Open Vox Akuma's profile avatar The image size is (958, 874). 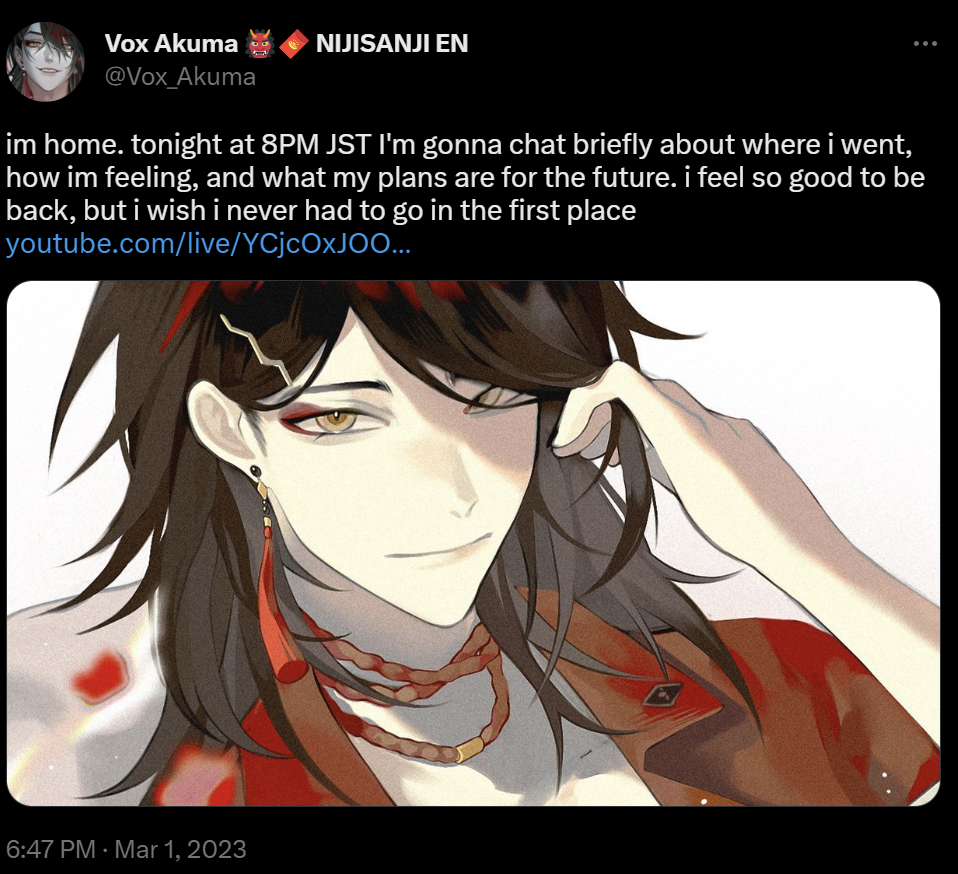point(45,61)
